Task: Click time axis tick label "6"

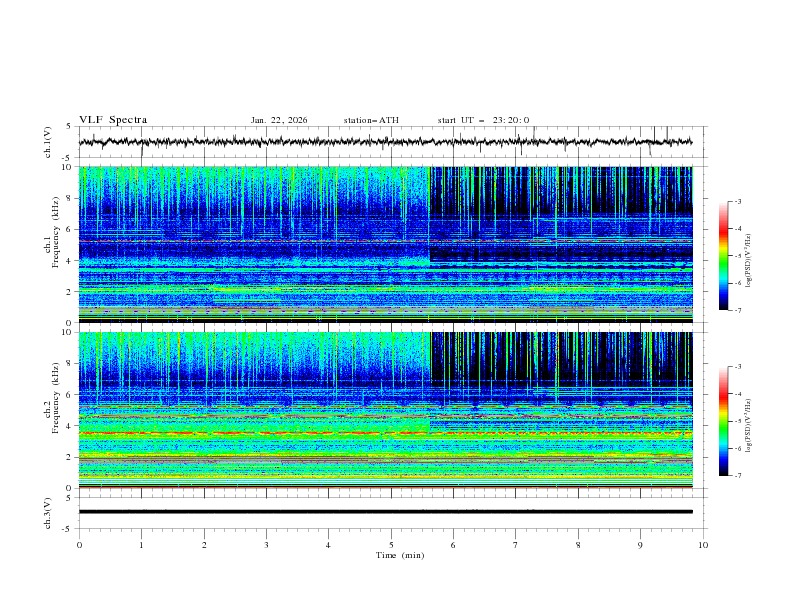Action: pyautogui.click(x=453, y=545)
